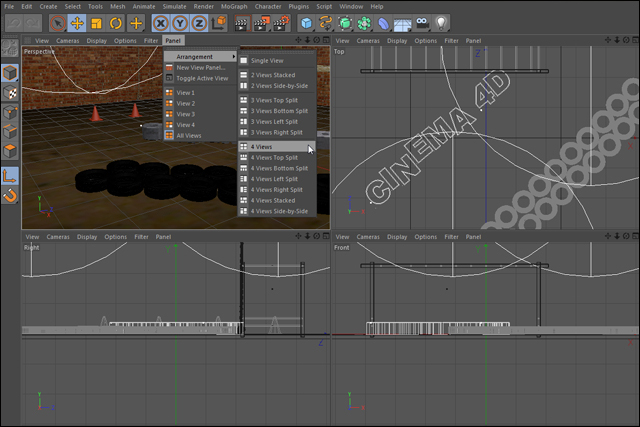640x427 pixels.
Task: Toggle X axis lock
Action: click(x=160, y=22)
